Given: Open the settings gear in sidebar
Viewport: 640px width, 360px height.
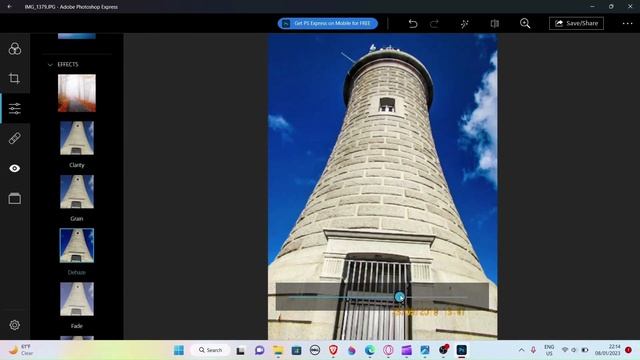Looking at the screenshot, I should (x=15, y=325).
